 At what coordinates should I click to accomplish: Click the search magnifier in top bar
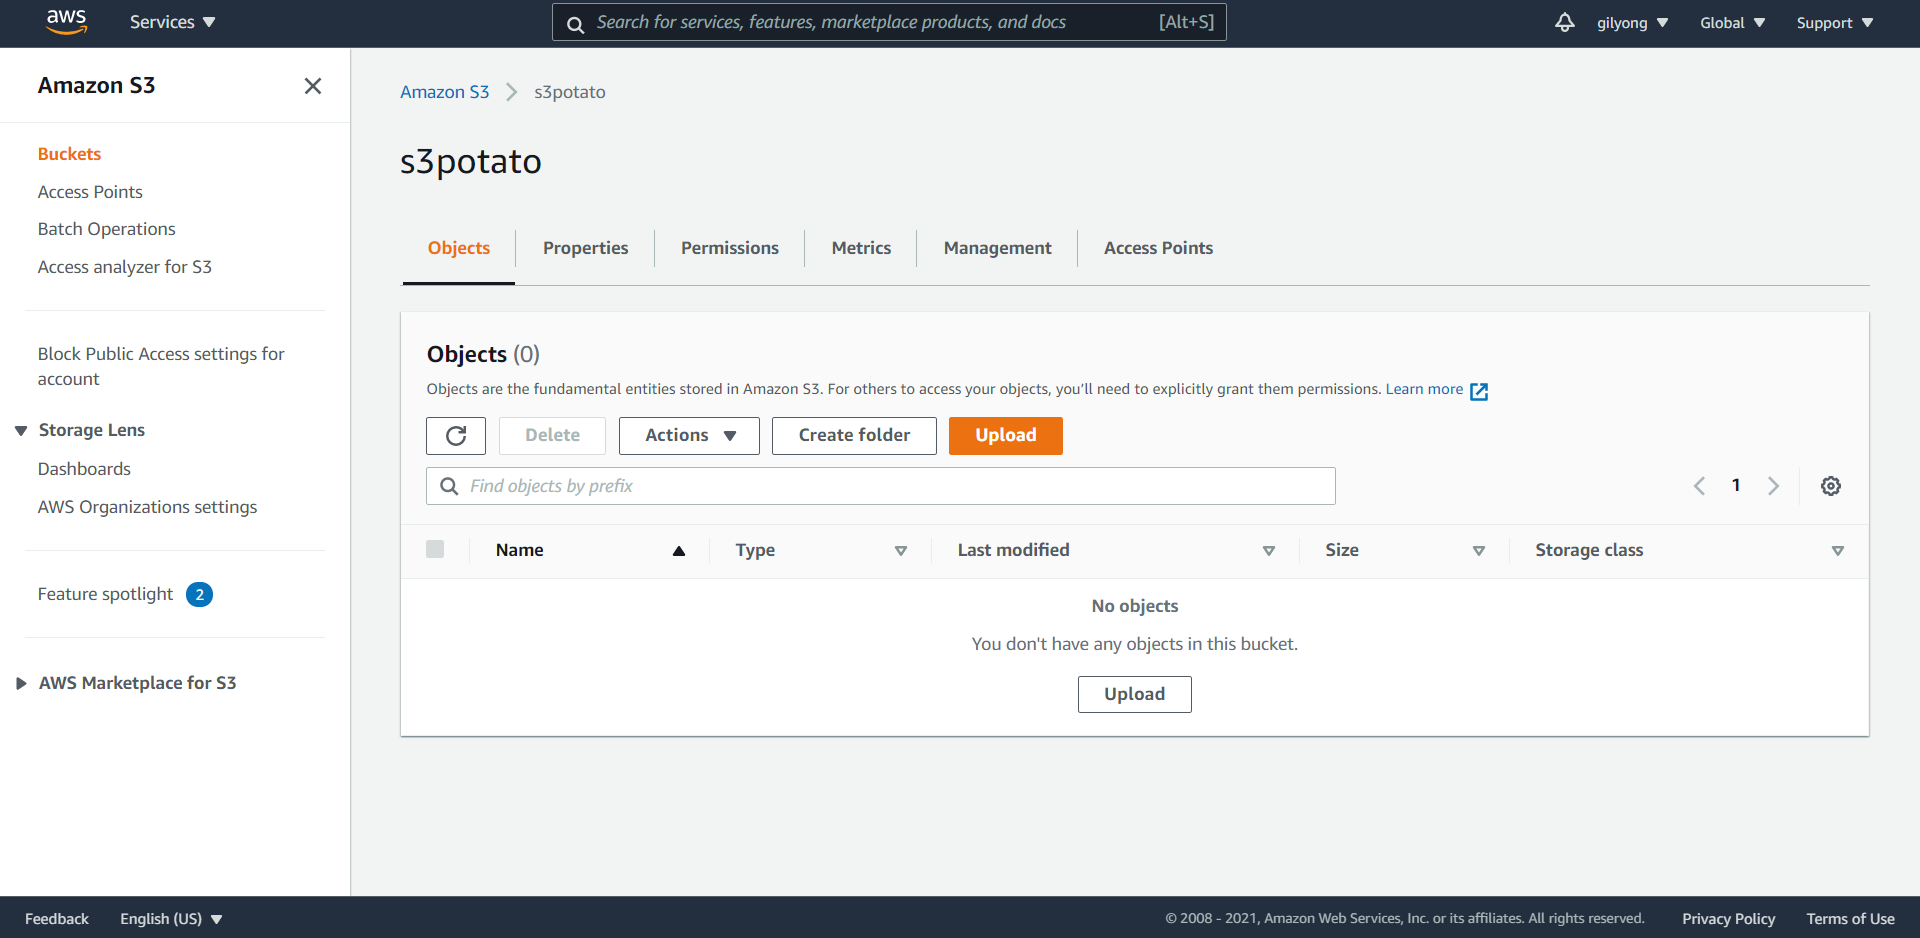(x=575, y=23)
